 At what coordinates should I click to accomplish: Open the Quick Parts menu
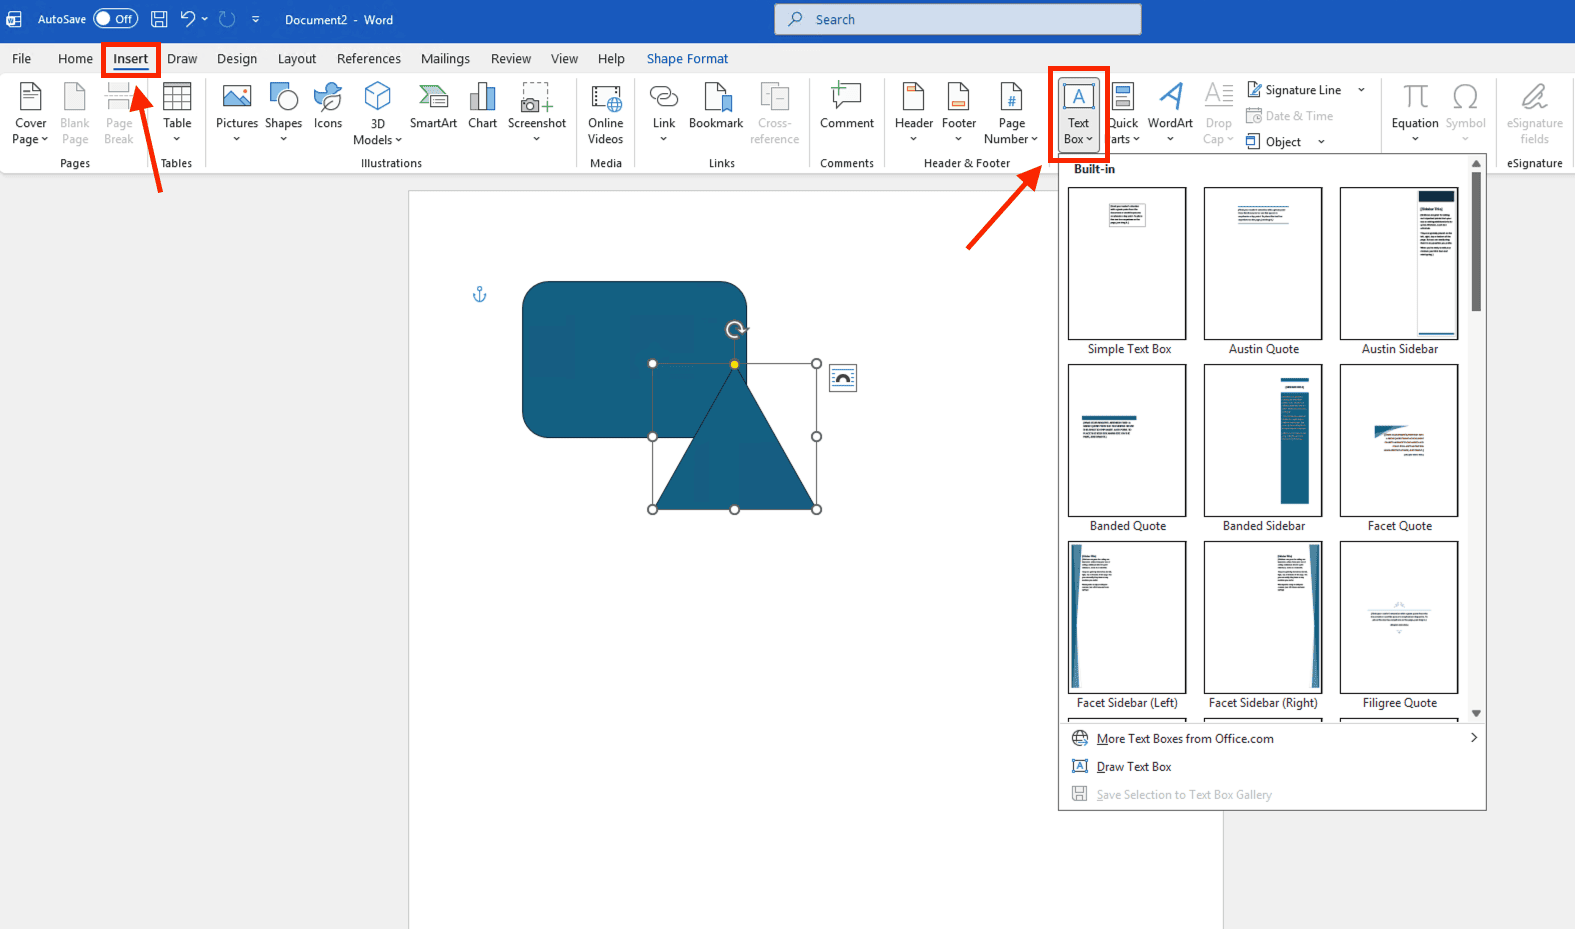[1124, 114]
